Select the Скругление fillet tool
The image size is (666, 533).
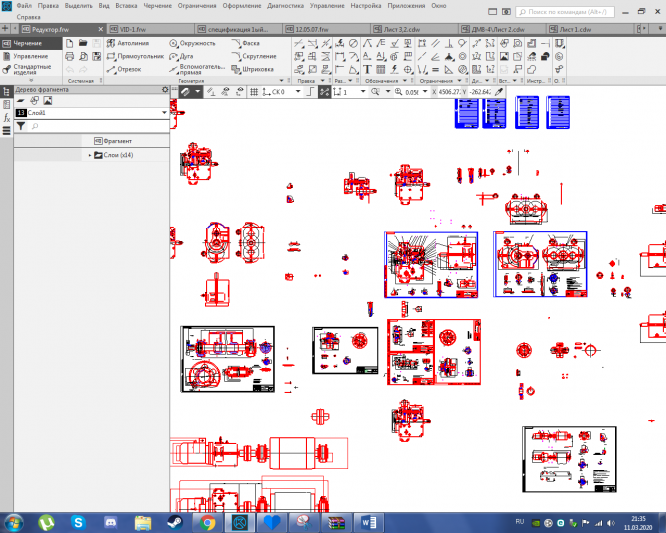[254, 56]
